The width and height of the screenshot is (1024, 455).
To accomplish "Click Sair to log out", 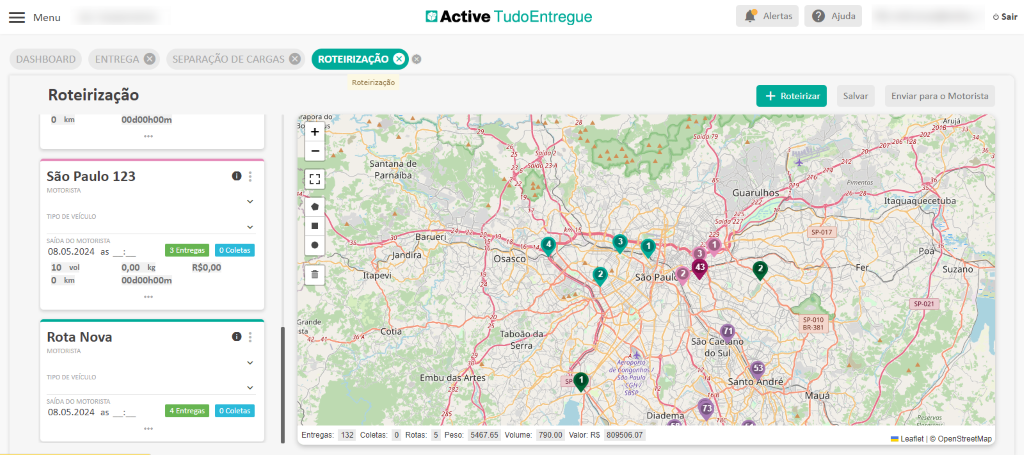I will 1004,17.
